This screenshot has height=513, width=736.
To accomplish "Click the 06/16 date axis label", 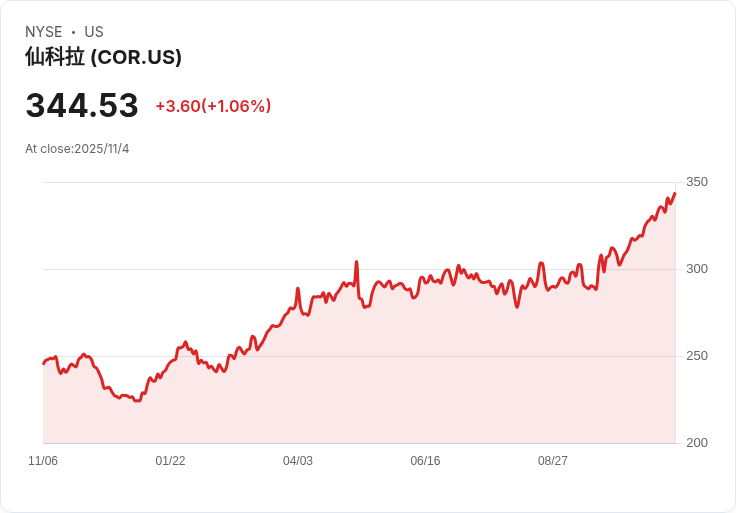I will point(425,461).
